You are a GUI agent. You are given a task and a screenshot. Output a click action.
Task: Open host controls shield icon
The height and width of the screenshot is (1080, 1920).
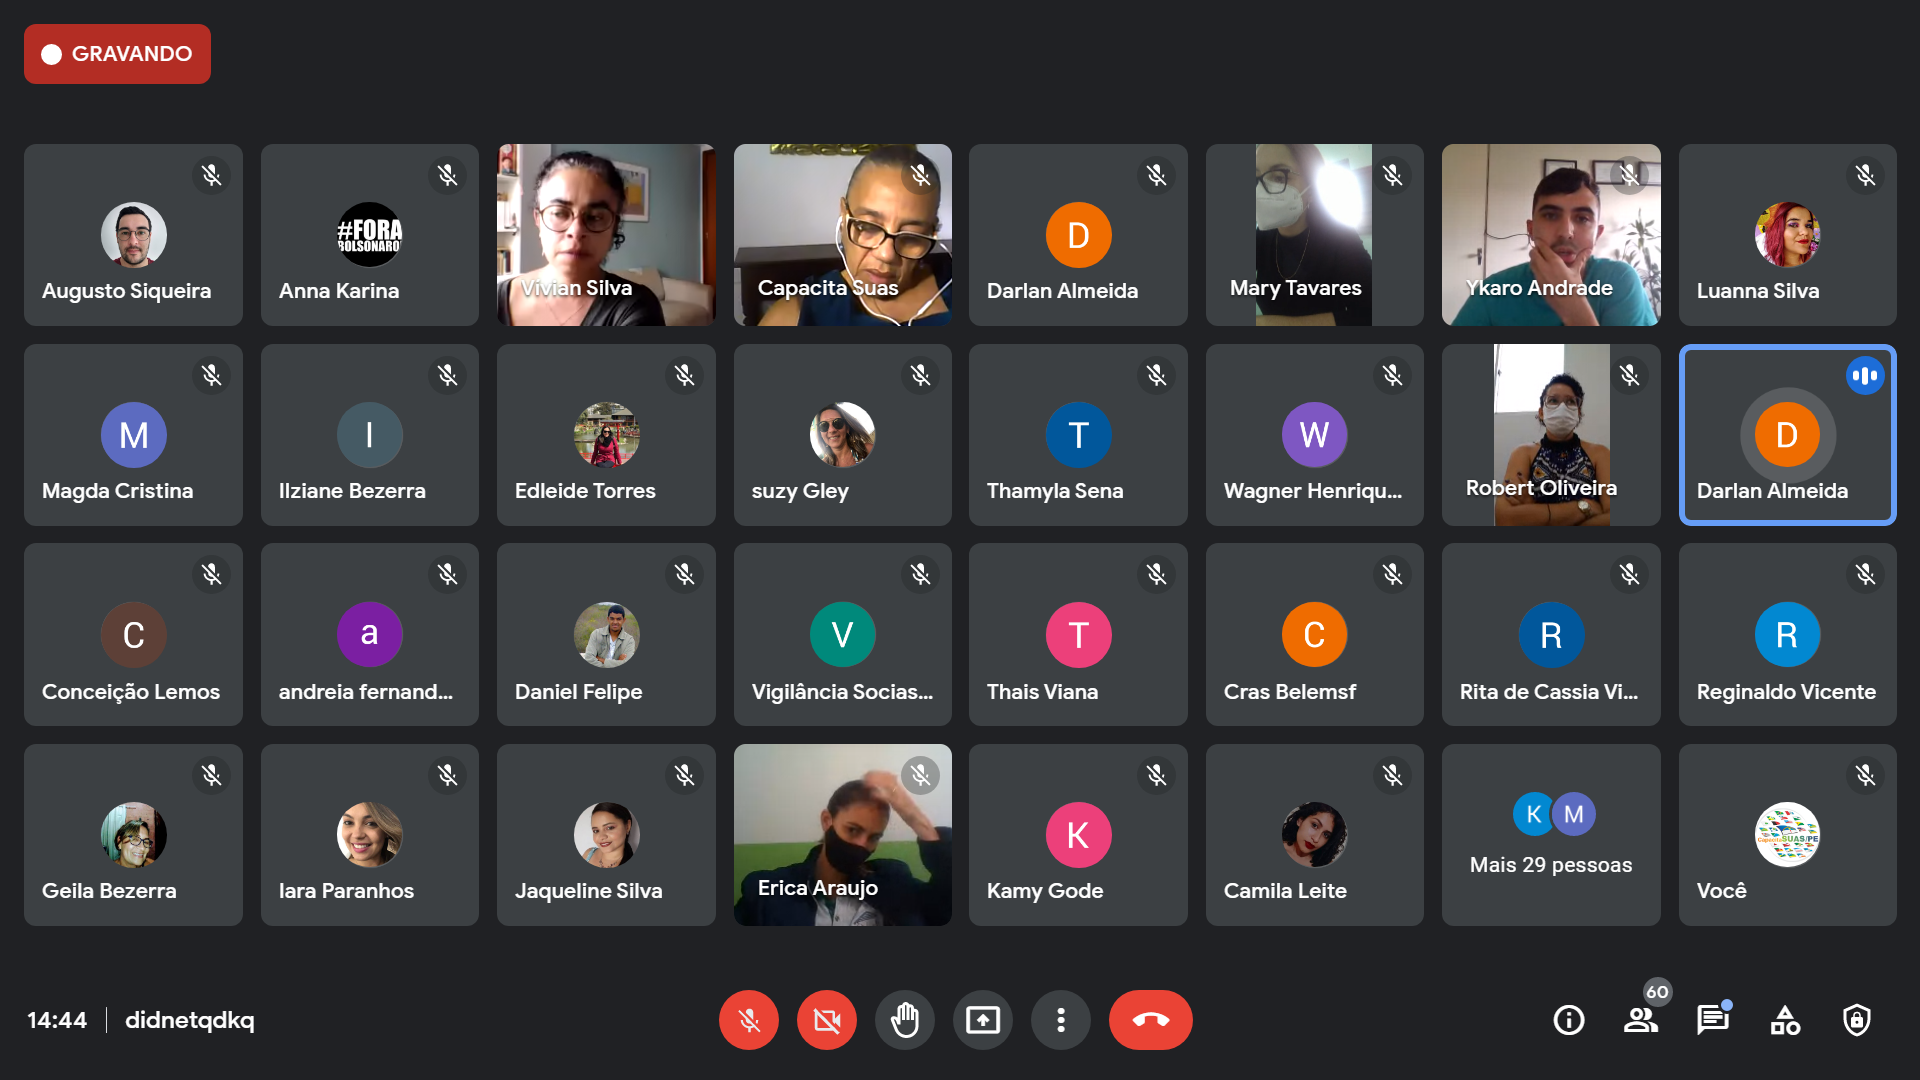coord(1857,1020)
